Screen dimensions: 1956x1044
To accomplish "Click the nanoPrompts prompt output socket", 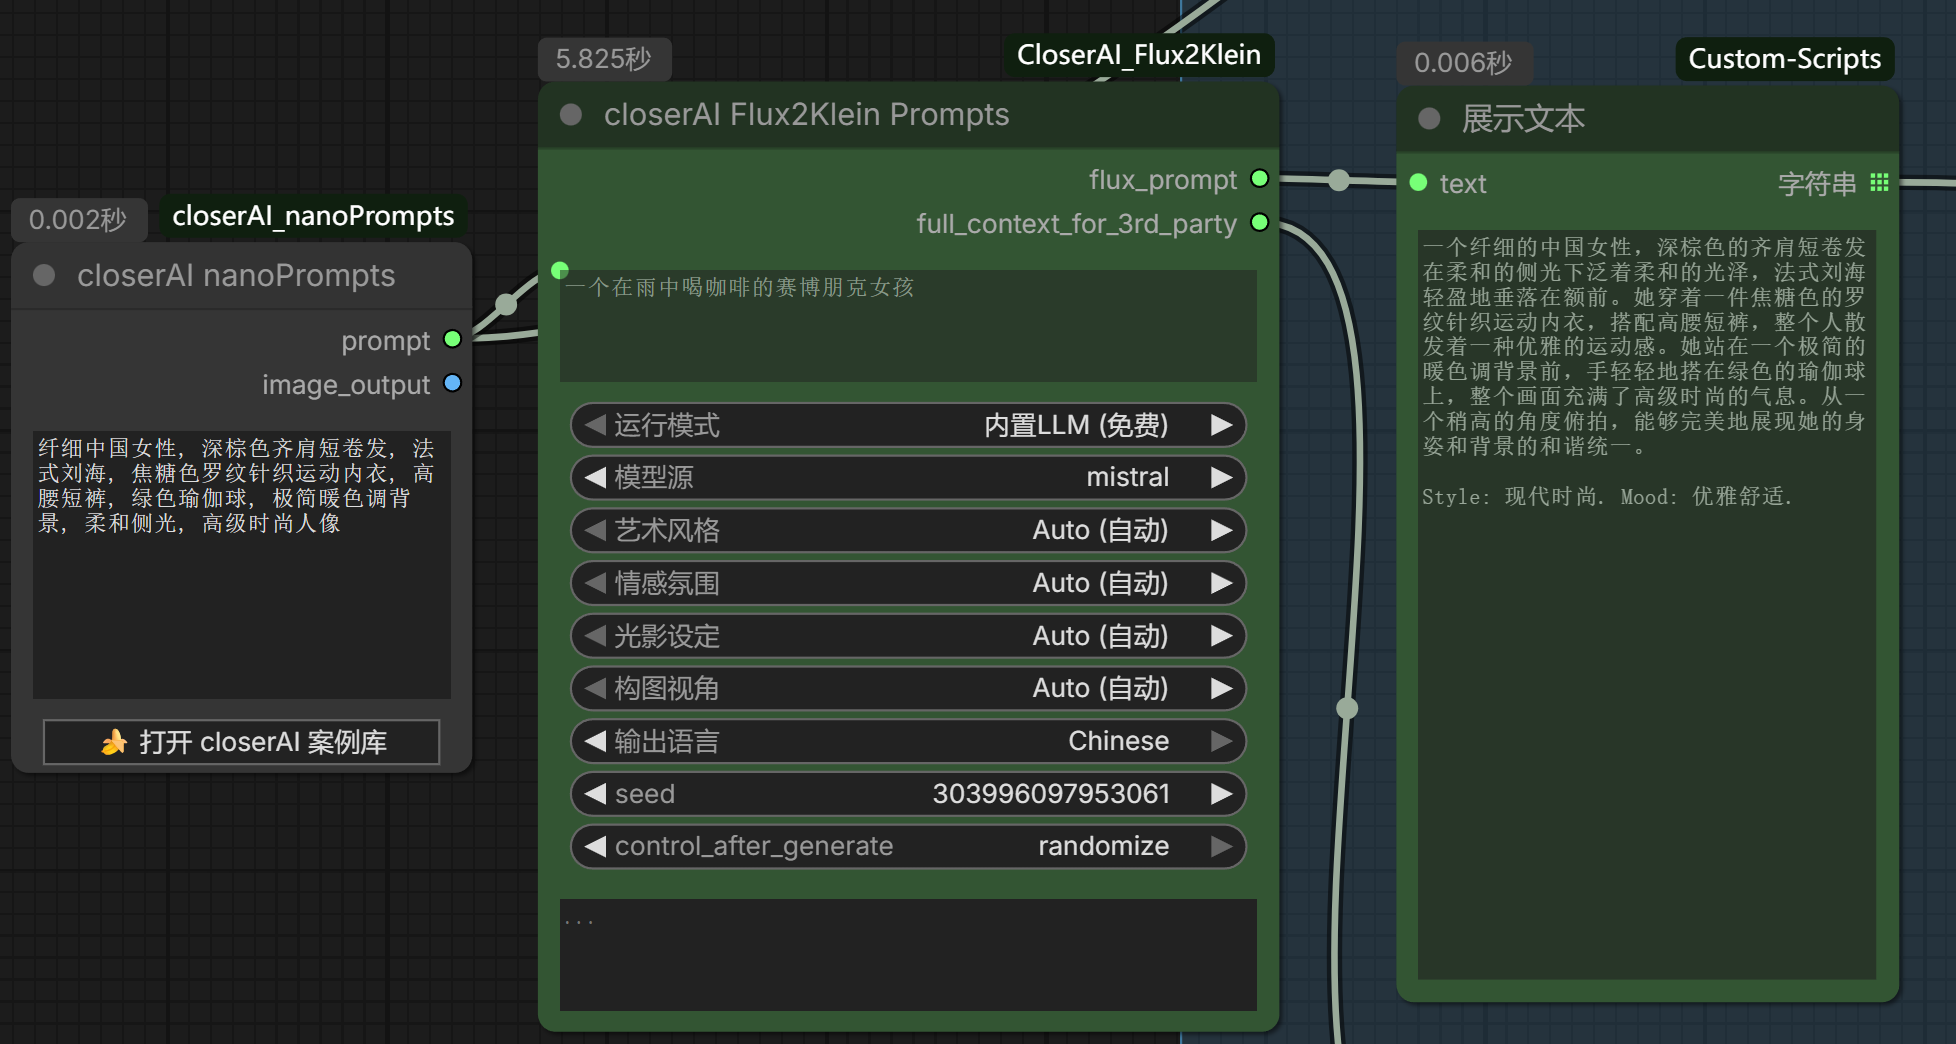I will point(452,340).
